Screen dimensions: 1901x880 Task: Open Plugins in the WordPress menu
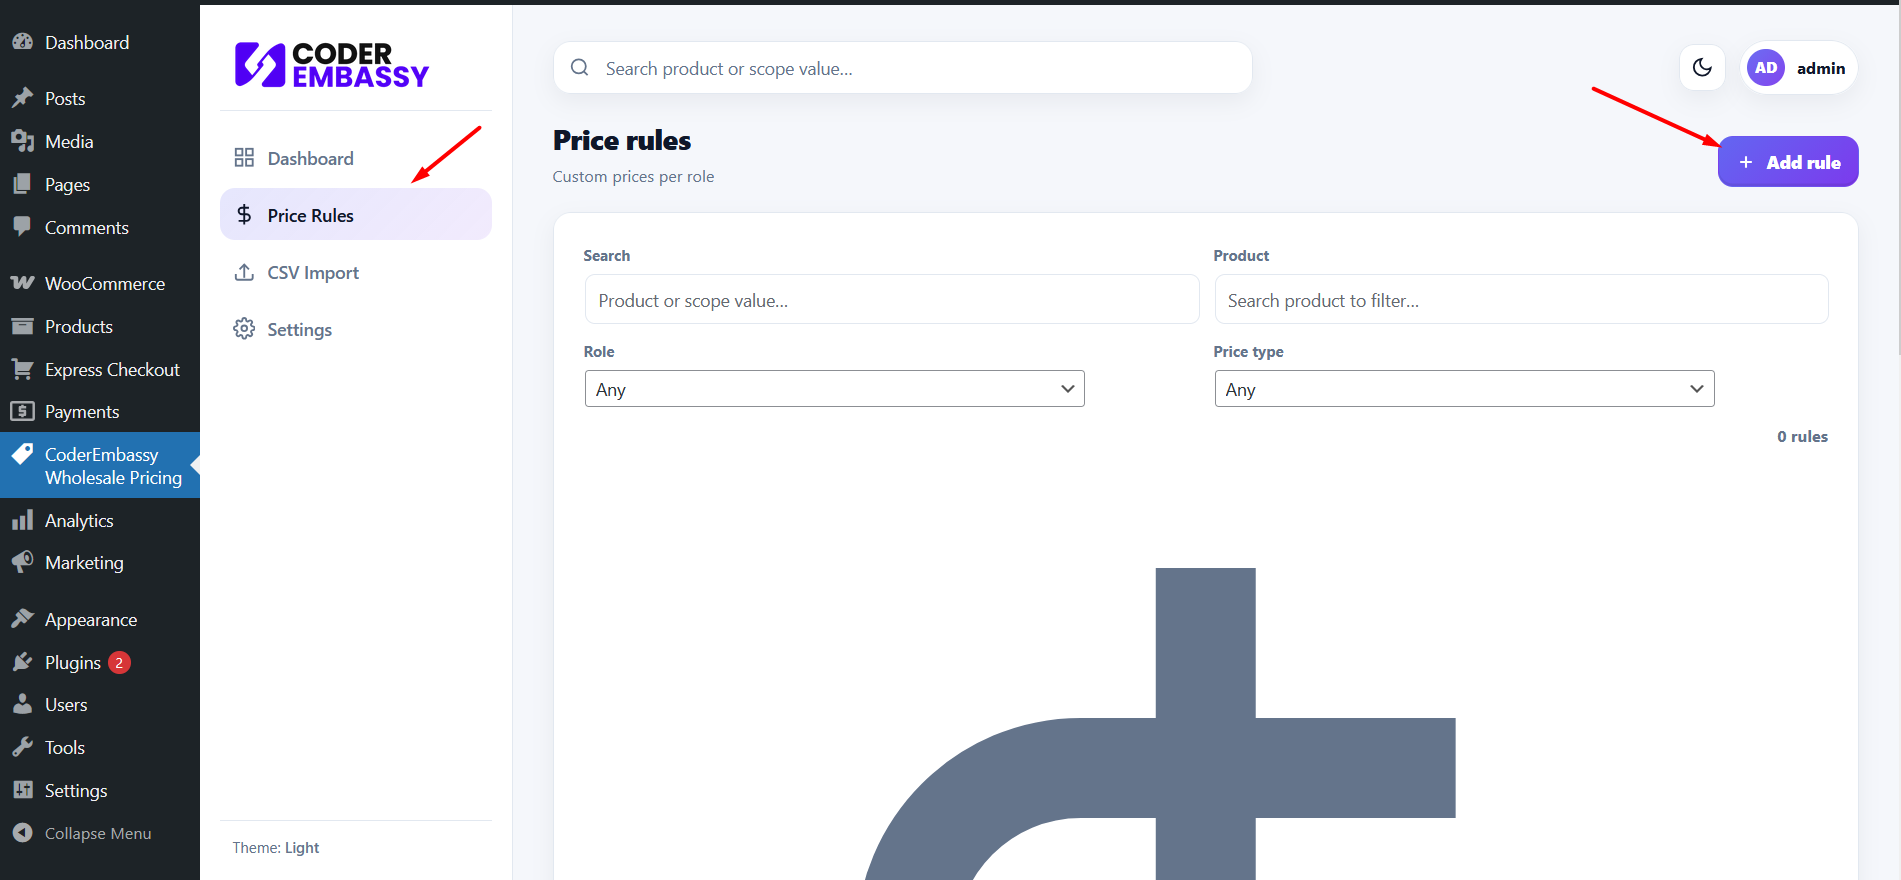tap(72, 662)
